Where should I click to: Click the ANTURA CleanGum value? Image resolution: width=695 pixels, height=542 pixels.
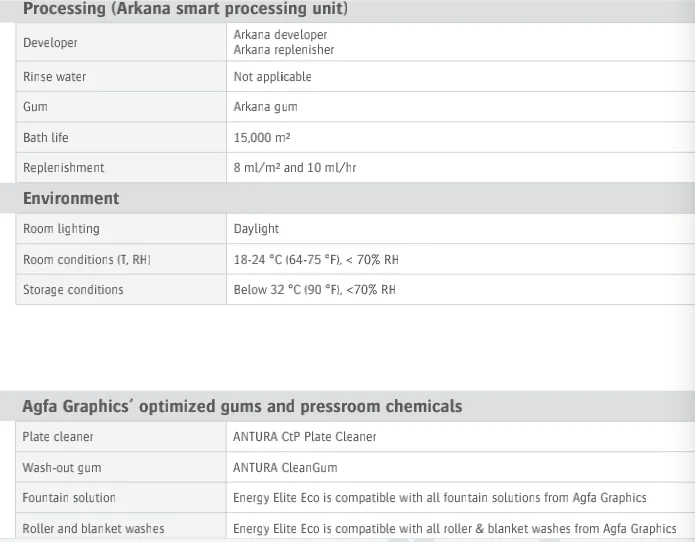[285, 467]
